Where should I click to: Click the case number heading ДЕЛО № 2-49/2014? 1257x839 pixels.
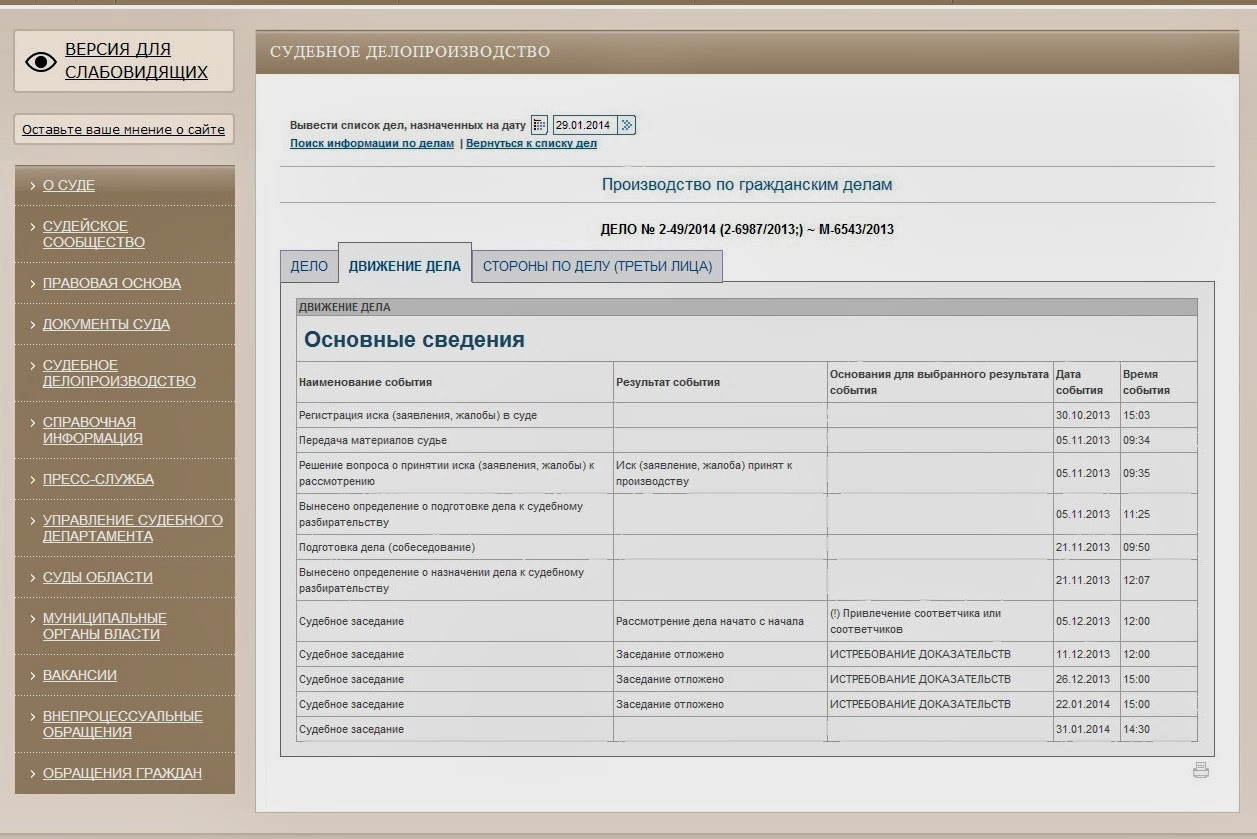tap(747, 229)
